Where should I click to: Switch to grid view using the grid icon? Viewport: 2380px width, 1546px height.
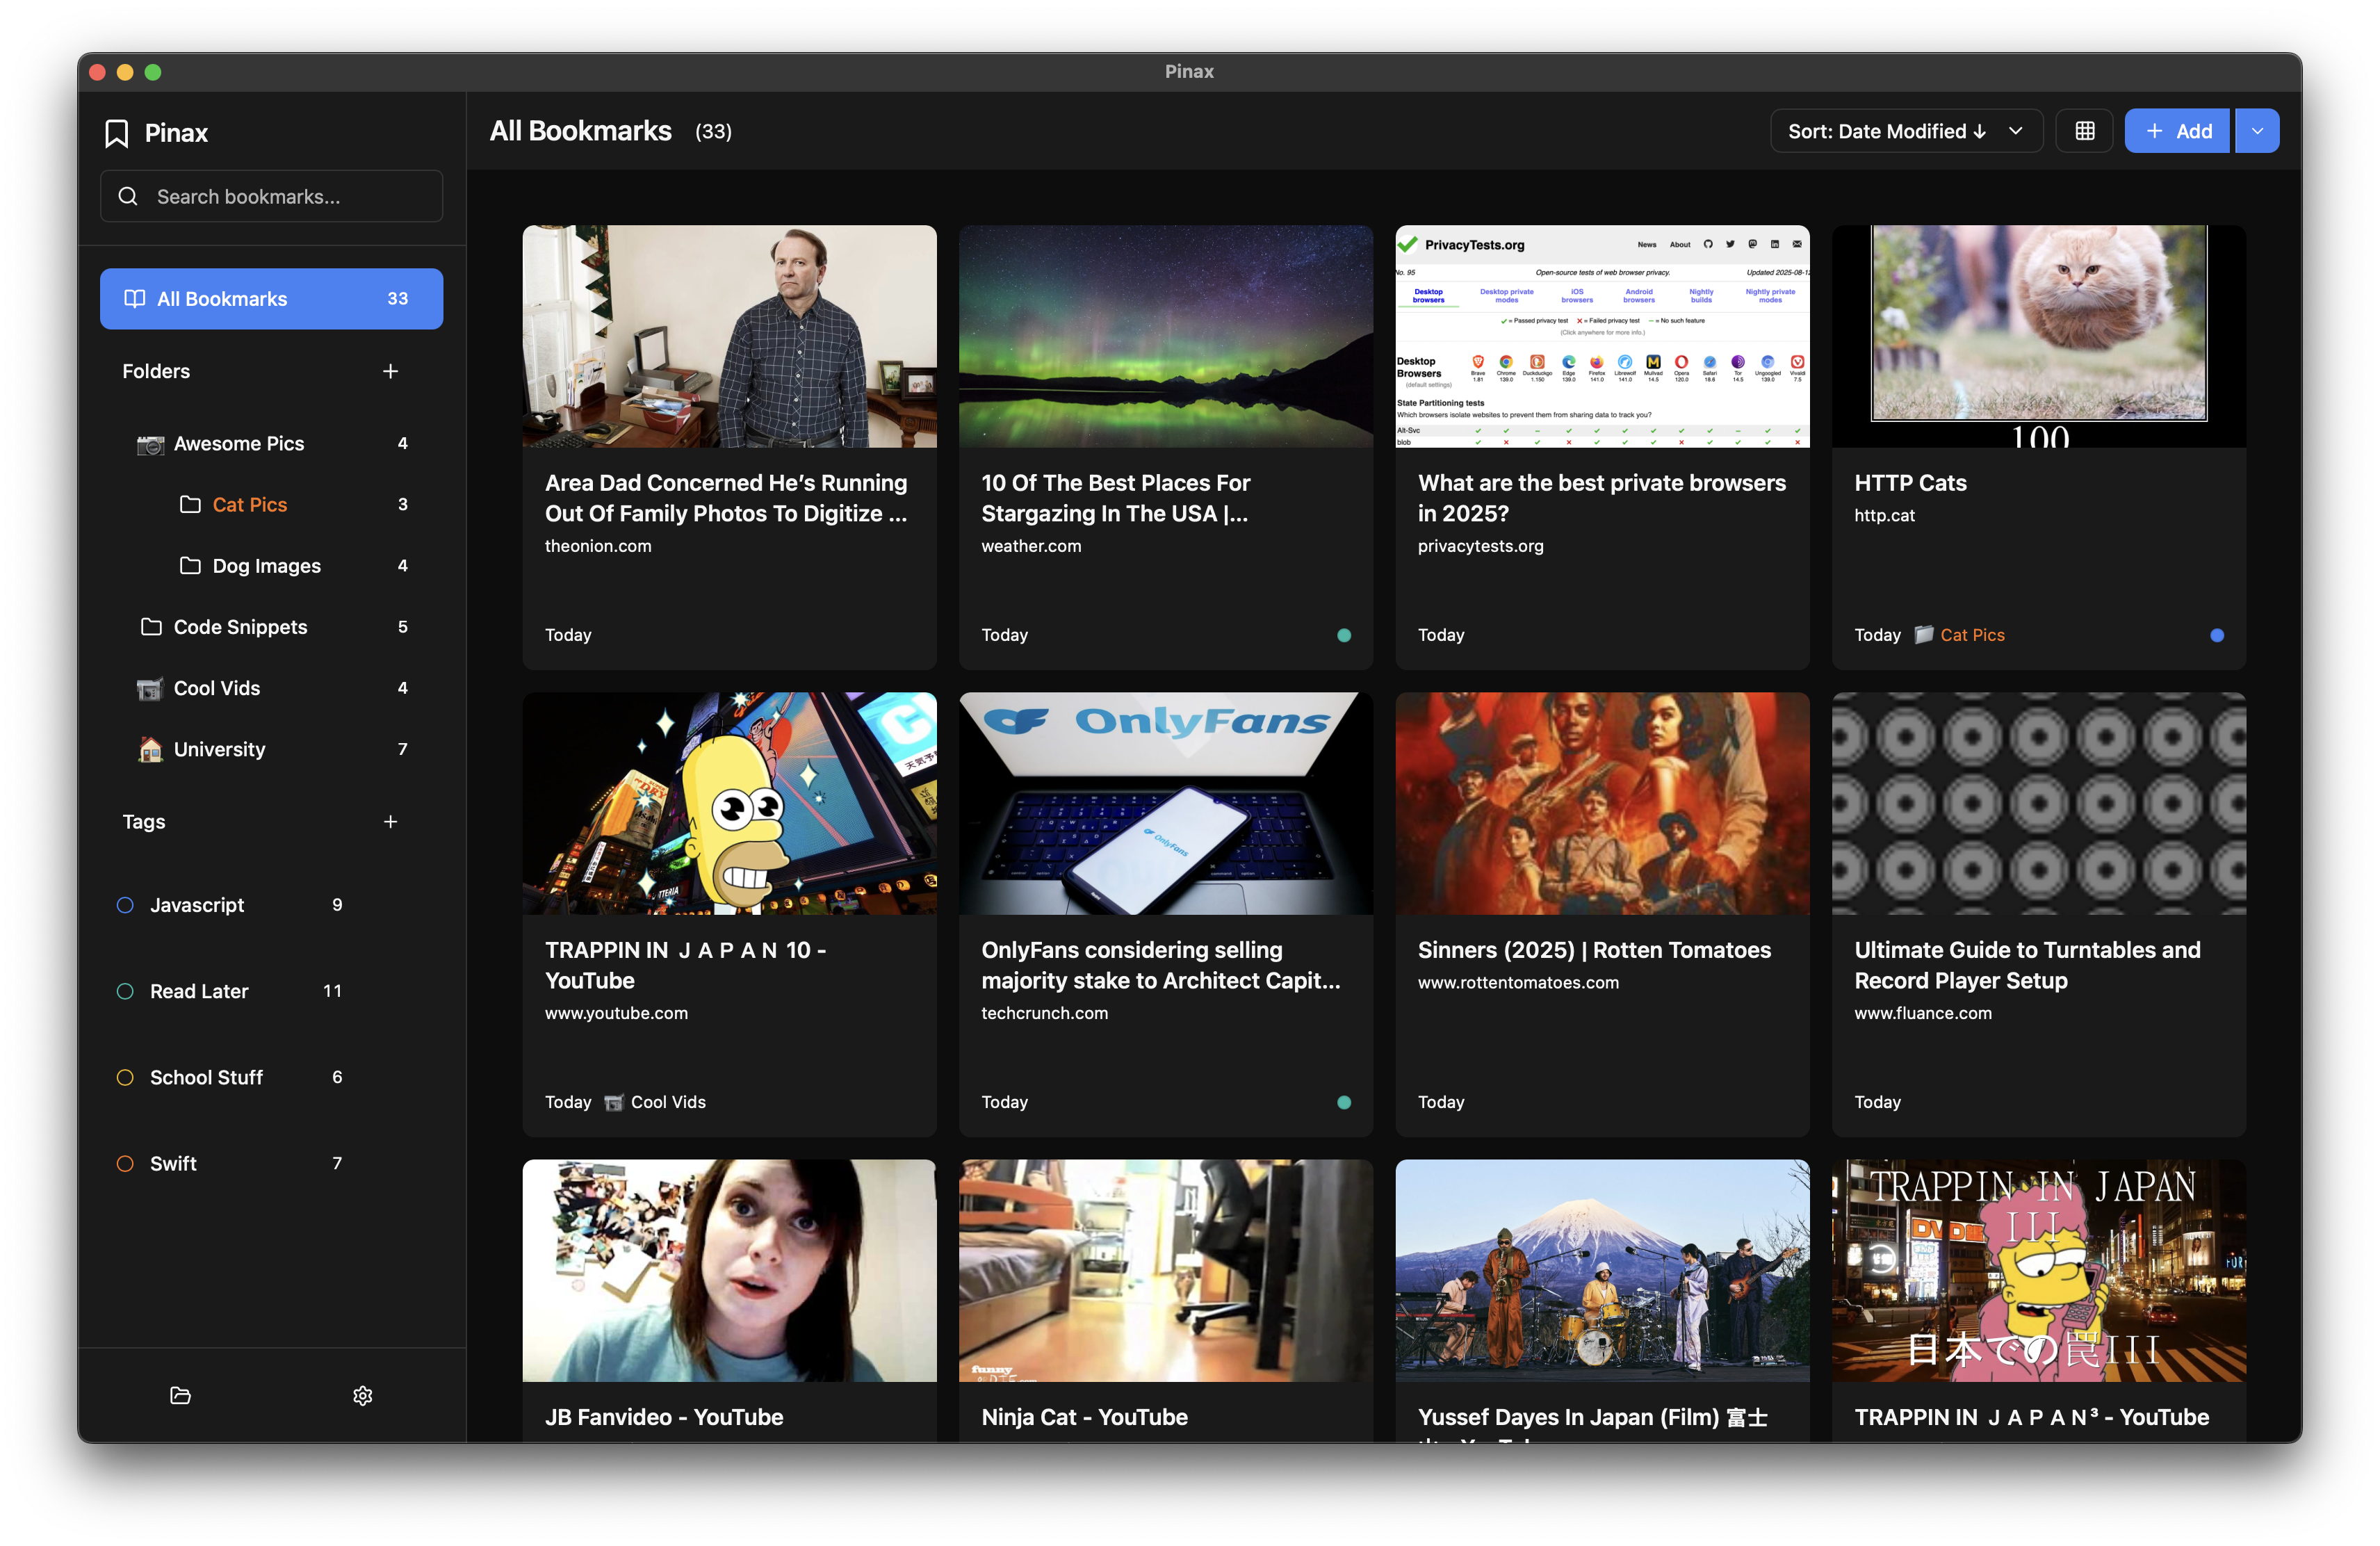click(x=2085, y=130)
